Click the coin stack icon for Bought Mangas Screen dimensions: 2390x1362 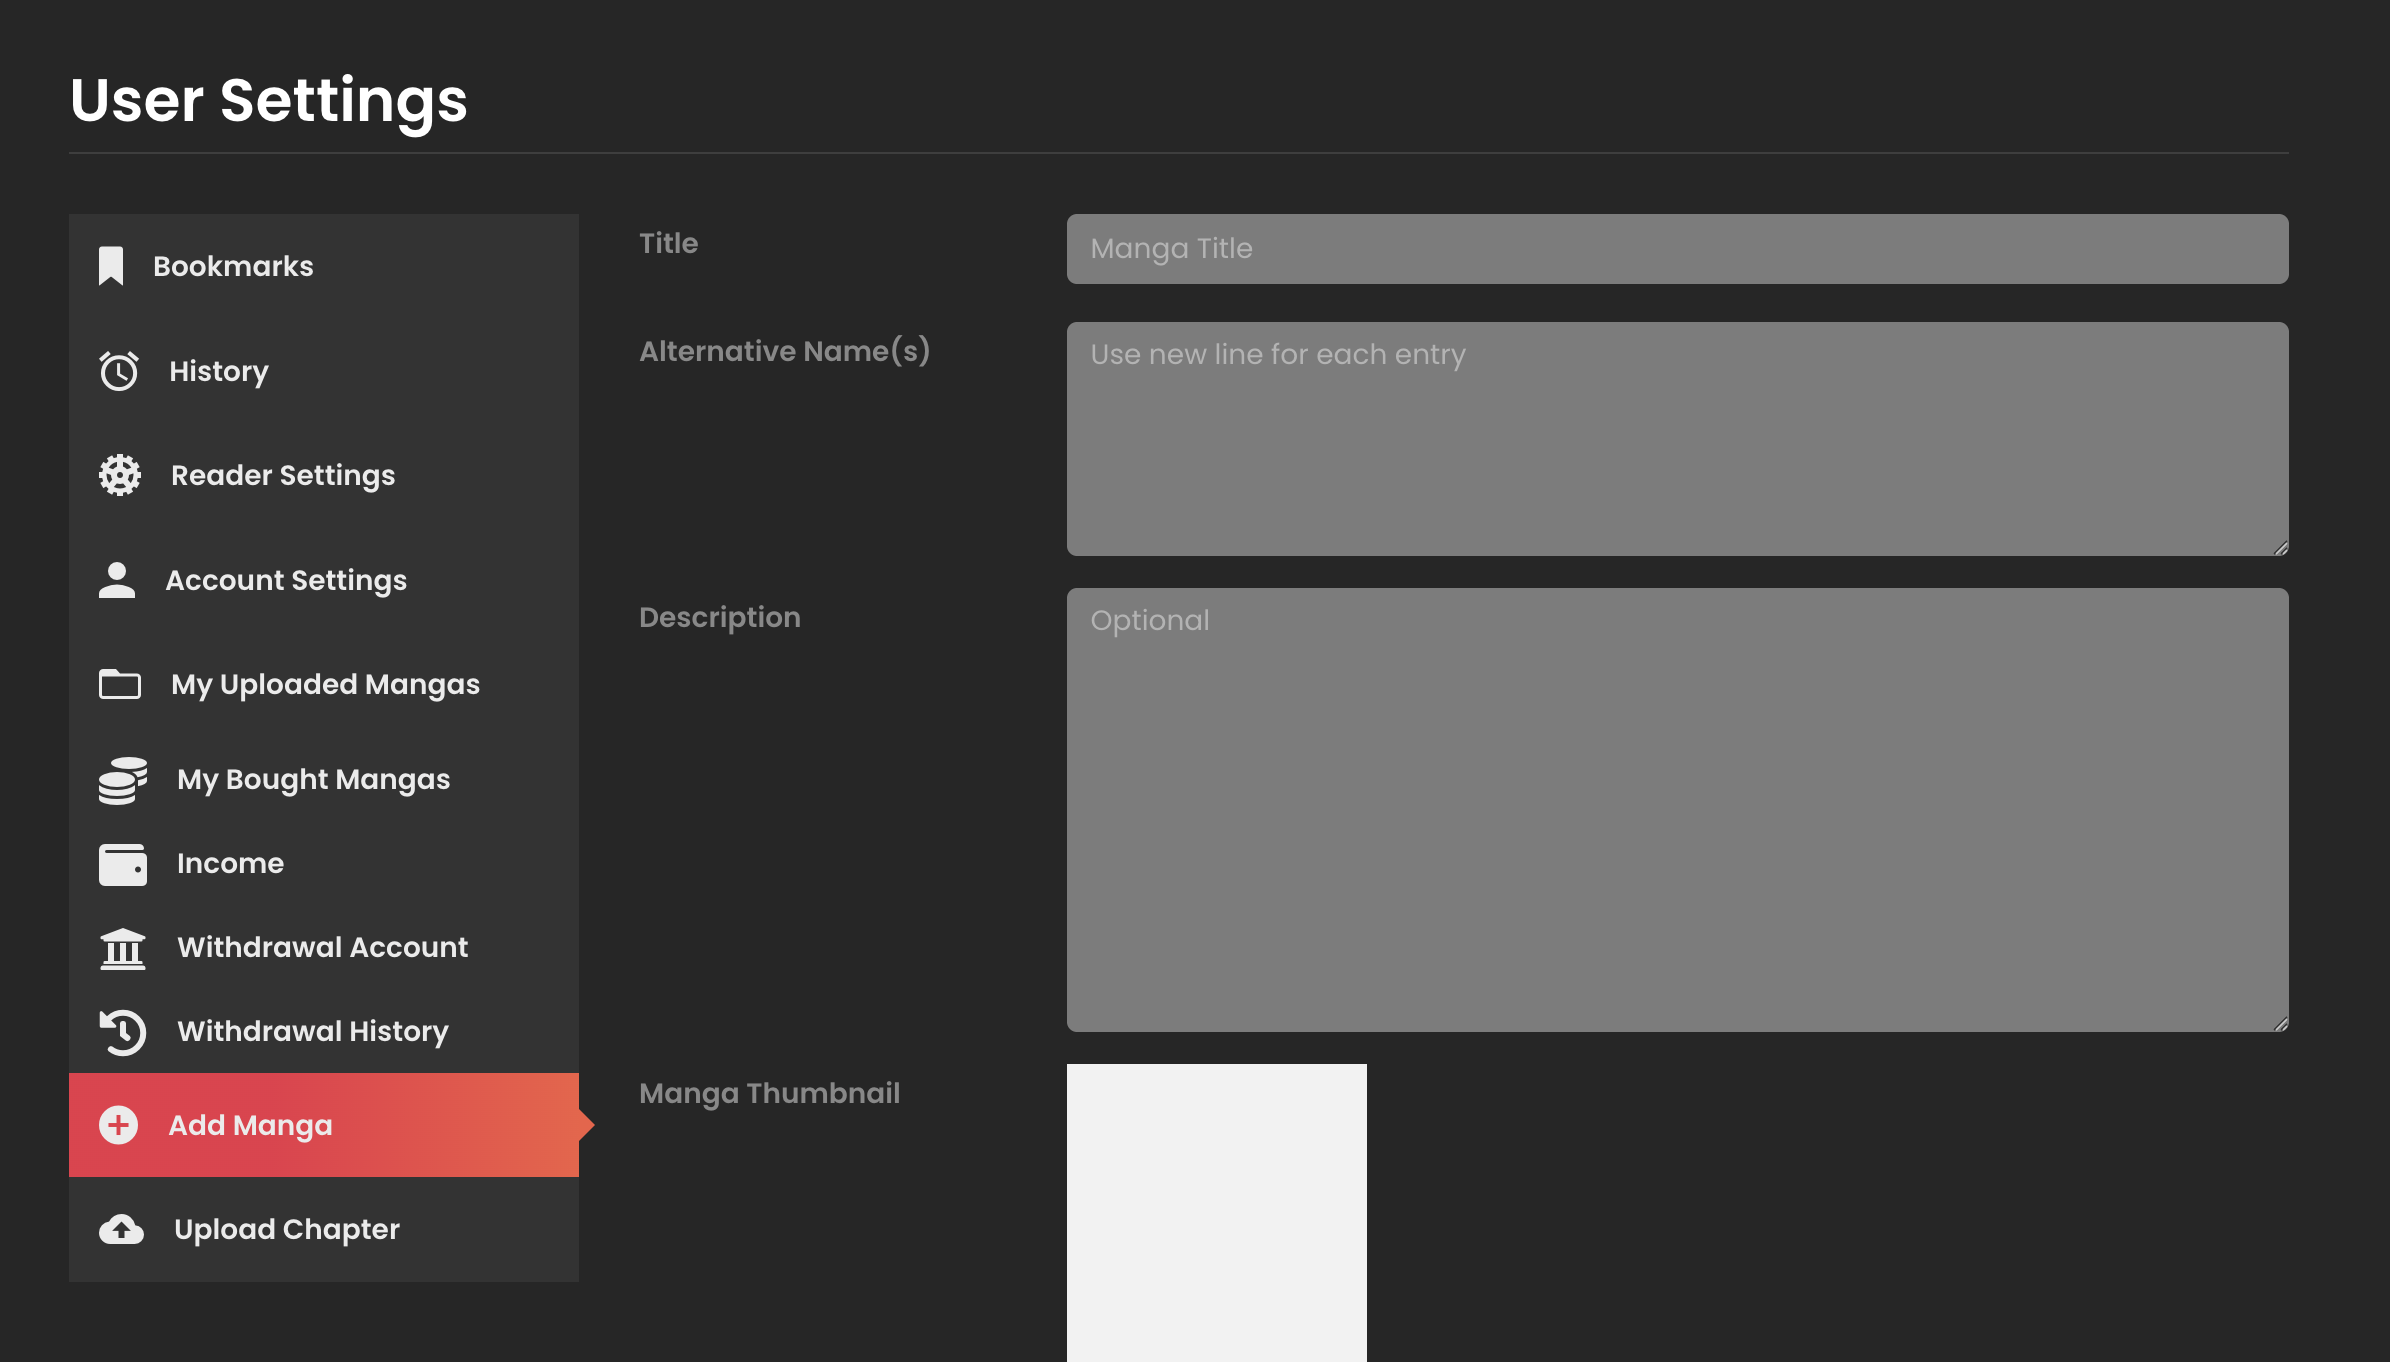(x=123, y=780)
